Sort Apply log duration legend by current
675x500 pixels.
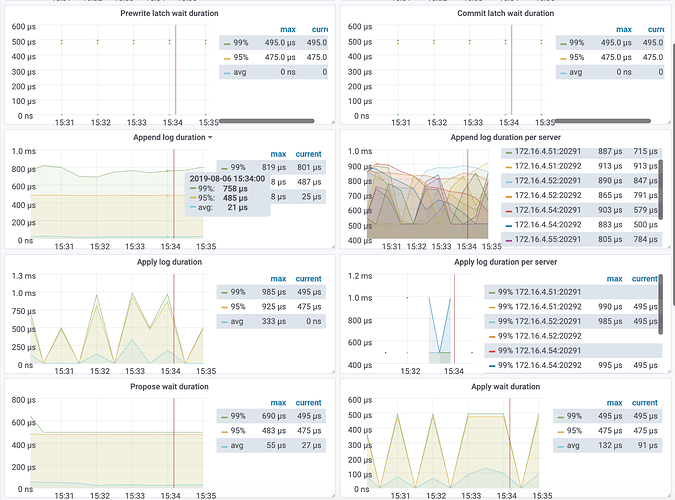point(308,279)
